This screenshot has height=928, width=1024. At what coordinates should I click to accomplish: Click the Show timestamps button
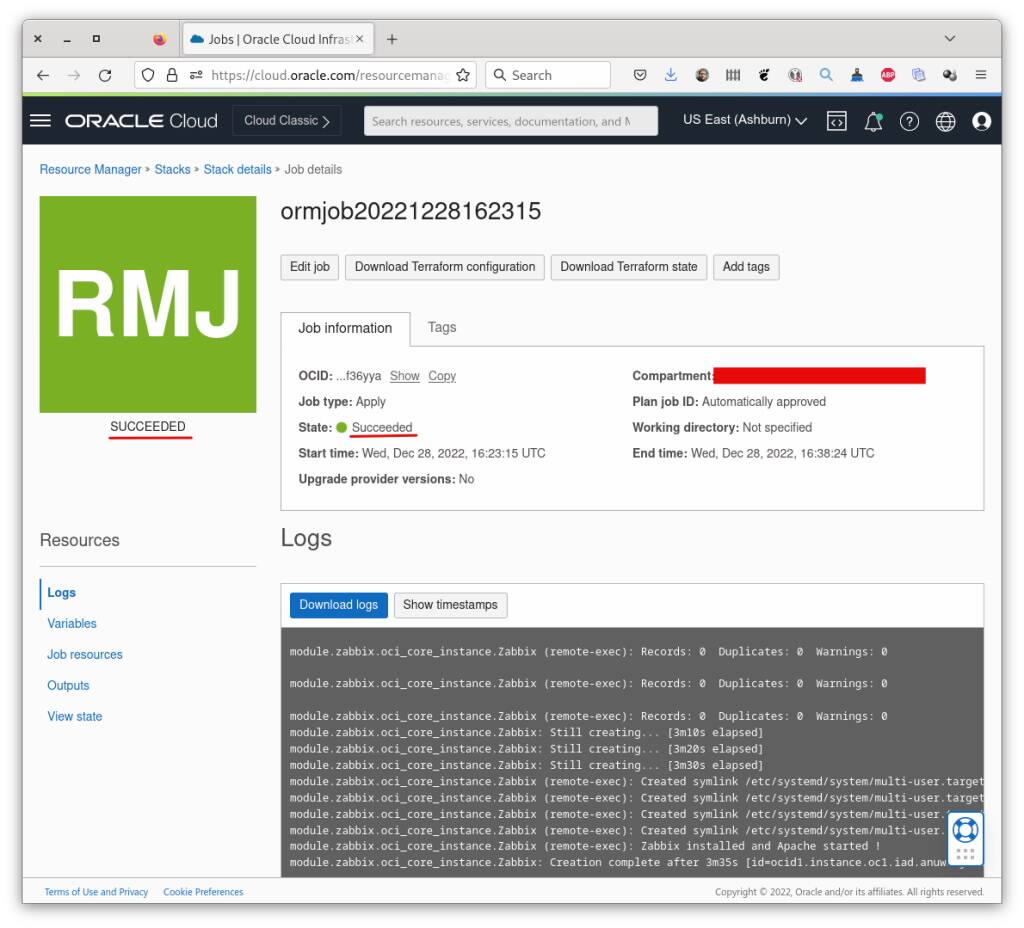click(450, 605)
